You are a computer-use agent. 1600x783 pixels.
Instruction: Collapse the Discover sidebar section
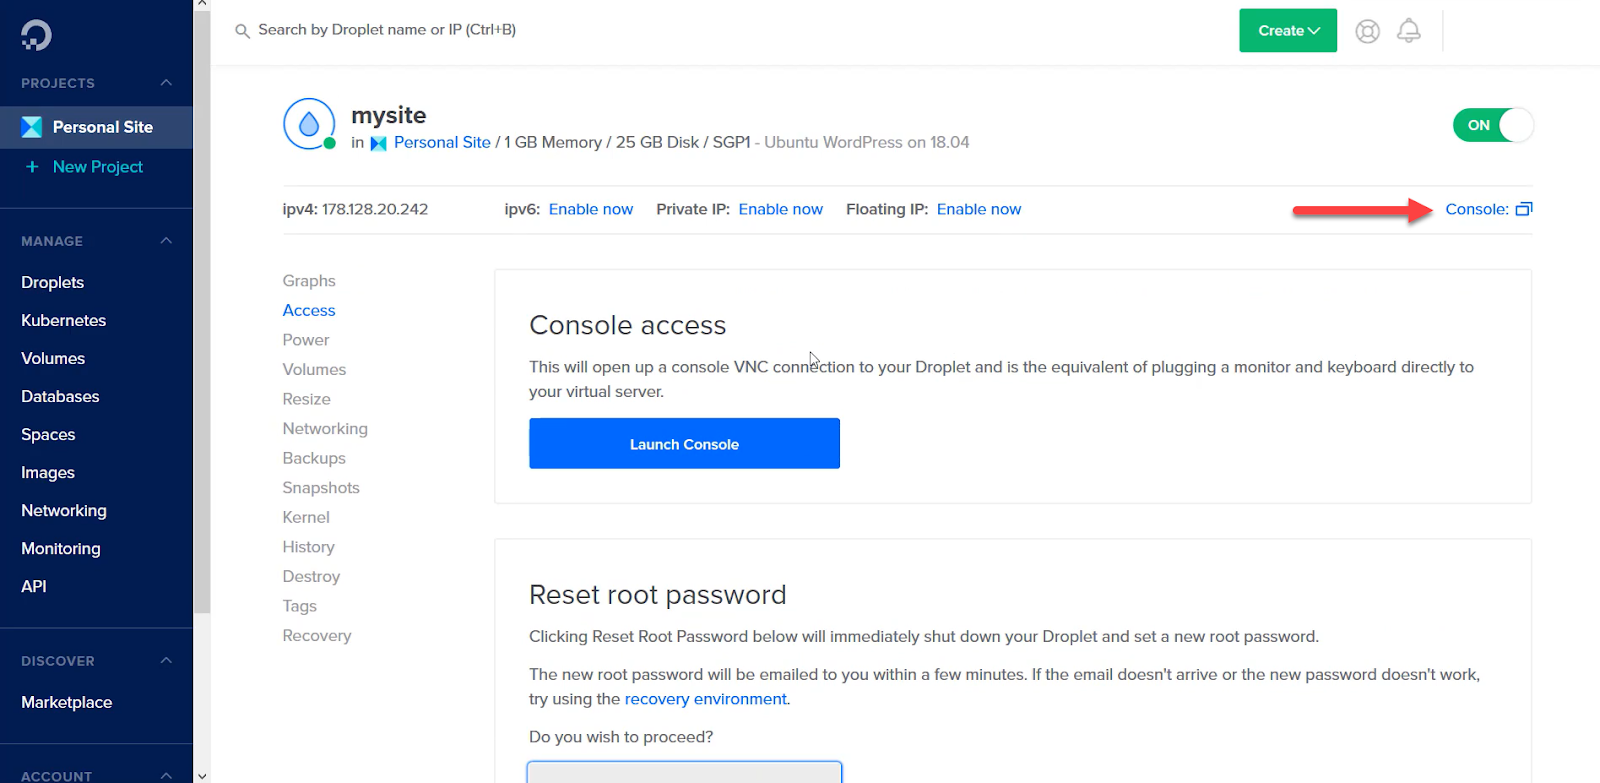166,661
